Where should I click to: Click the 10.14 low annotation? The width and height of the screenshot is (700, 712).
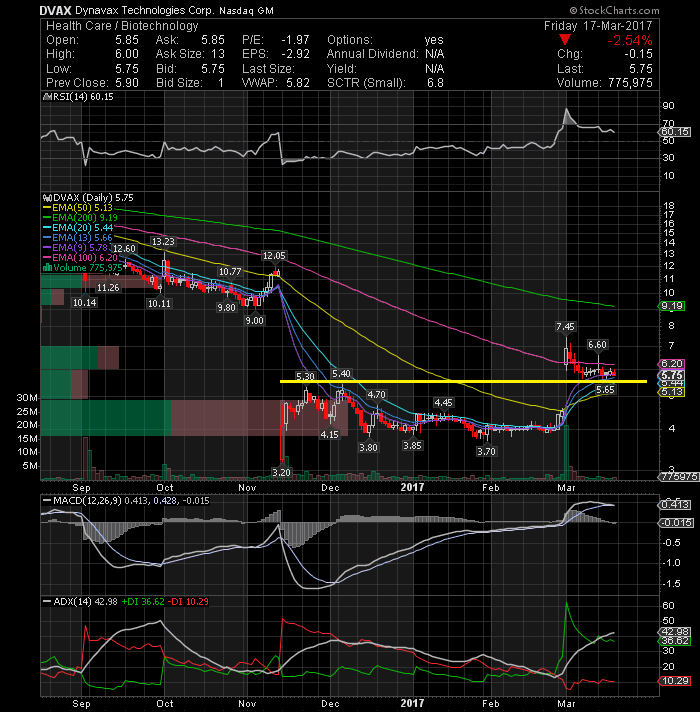tap(84, 302)
